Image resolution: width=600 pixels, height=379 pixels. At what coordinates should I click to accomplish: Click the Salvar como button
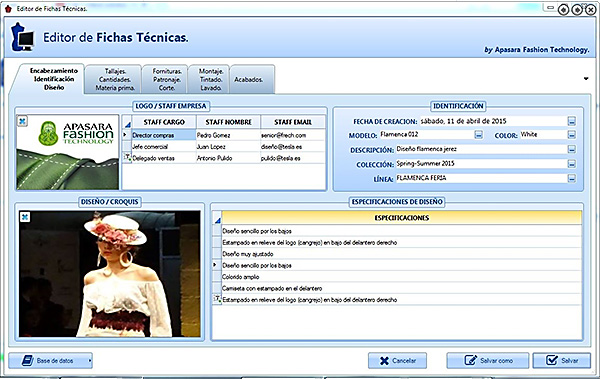point(488,361)
